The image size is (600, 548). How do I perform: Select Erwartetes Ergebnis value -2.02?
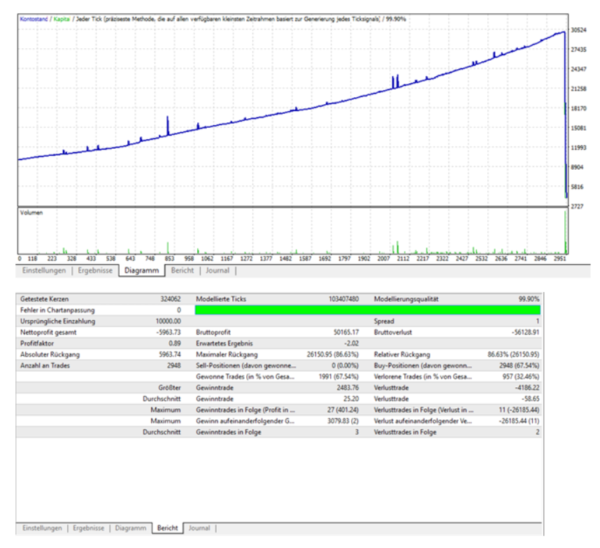351,343
